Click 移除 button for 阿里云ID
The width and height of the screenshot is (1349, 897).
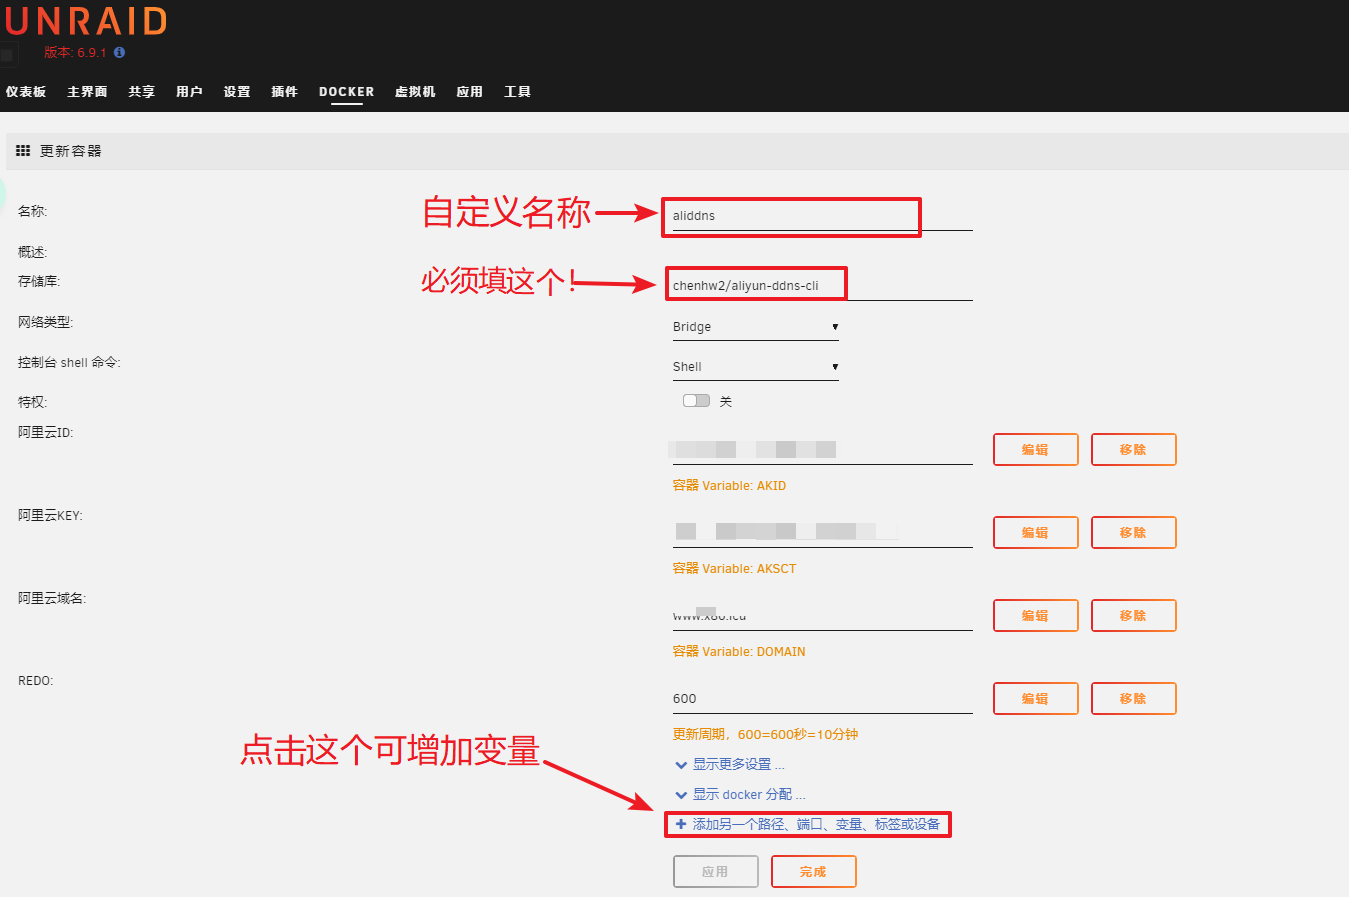[1134, 449]
